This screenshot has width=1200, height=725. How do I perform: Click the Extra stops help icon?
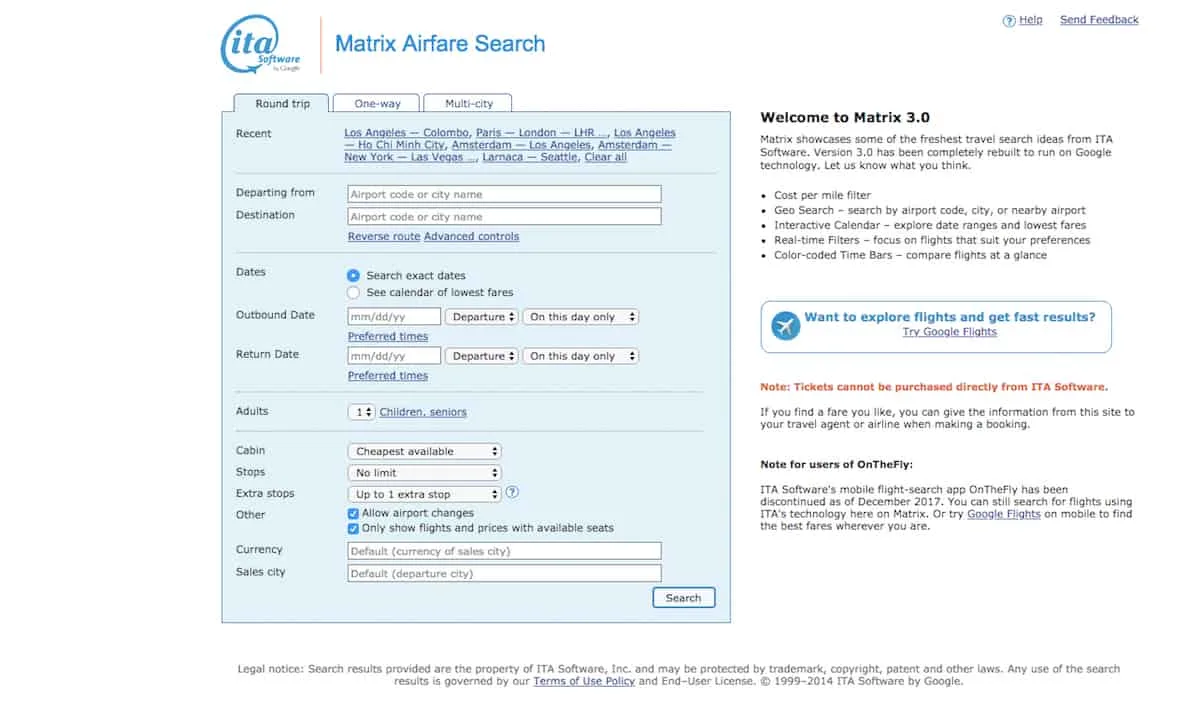coord(512,493)
